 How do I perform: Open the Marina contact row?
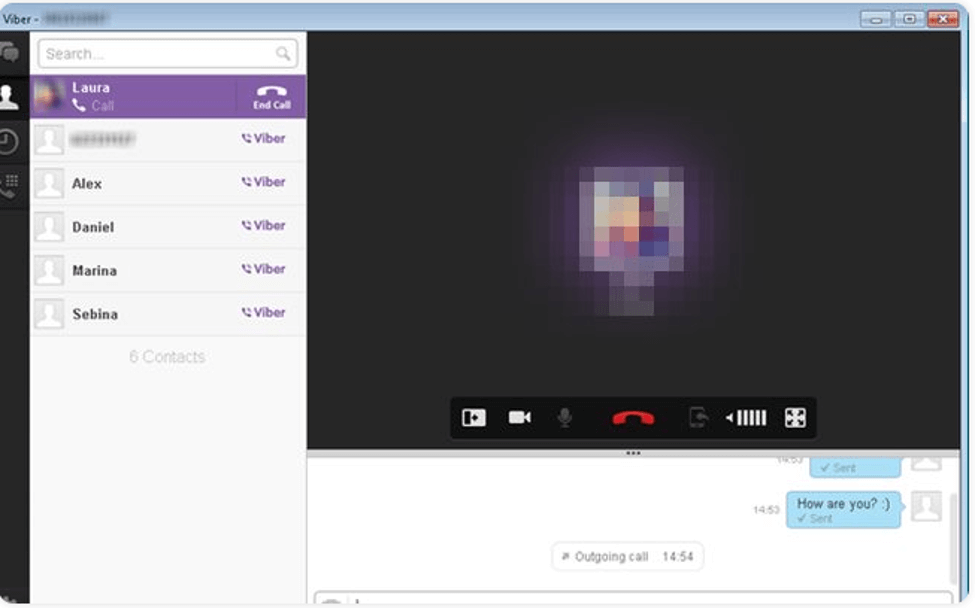point(168,270)
